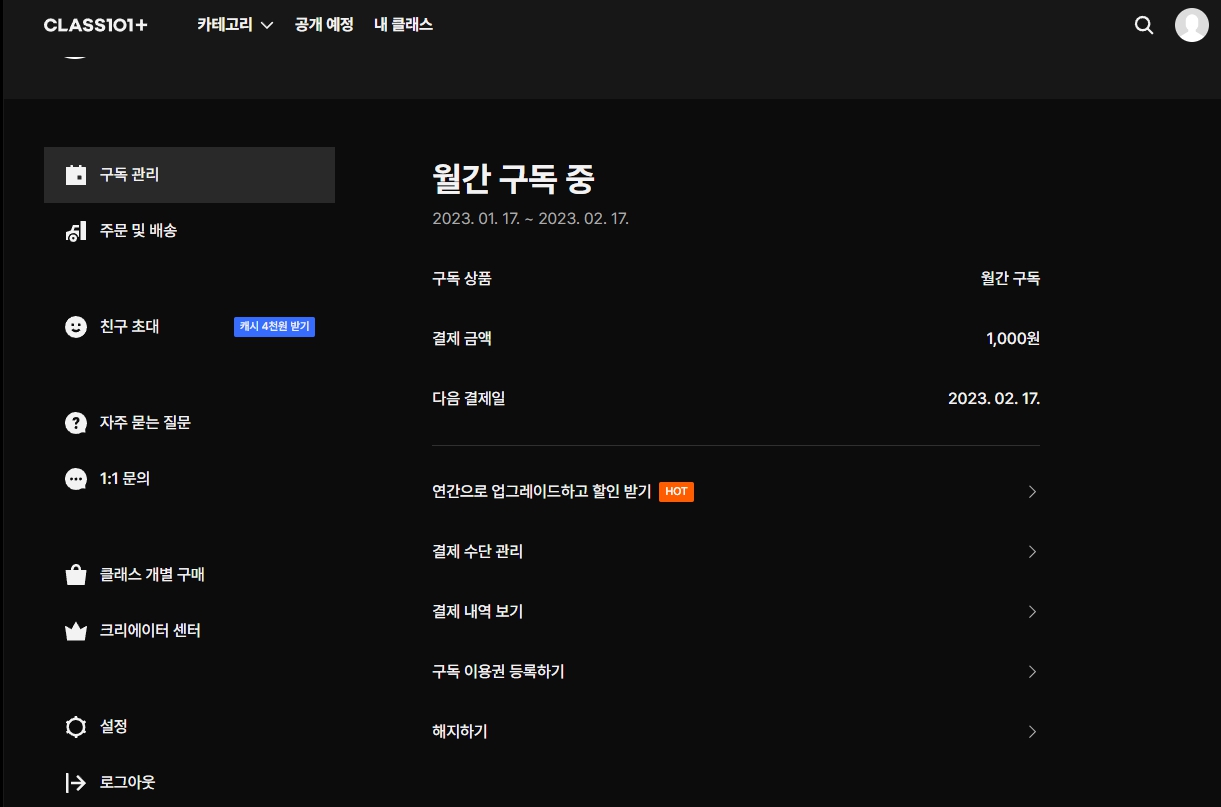Click the CLASS101+ logo
The width and height of the screenshot is (1221, 807).
(96, 25)
